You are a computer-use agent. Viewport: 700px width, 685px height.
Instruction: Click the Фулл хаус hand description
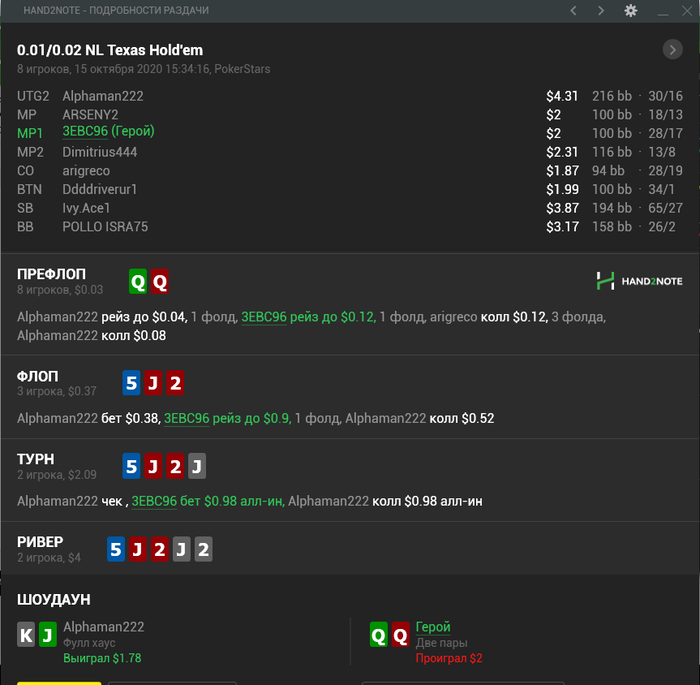click(89, 643)
